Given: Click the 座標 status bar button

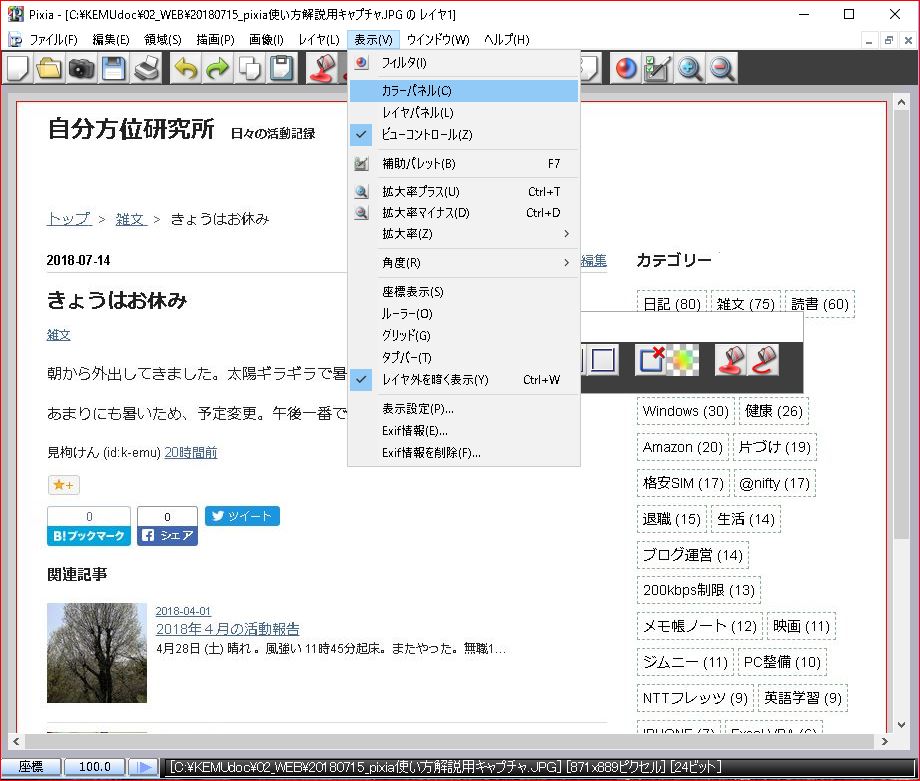Looking at the screenshot, I should click(31, 767).
